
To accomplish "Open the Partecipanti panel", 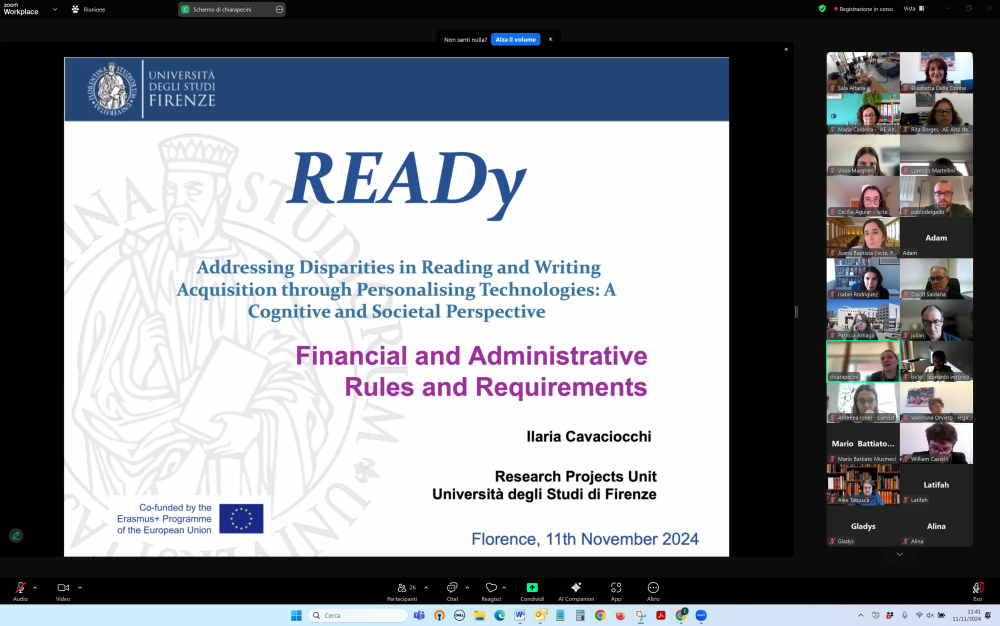I will (x=404, y=590).
